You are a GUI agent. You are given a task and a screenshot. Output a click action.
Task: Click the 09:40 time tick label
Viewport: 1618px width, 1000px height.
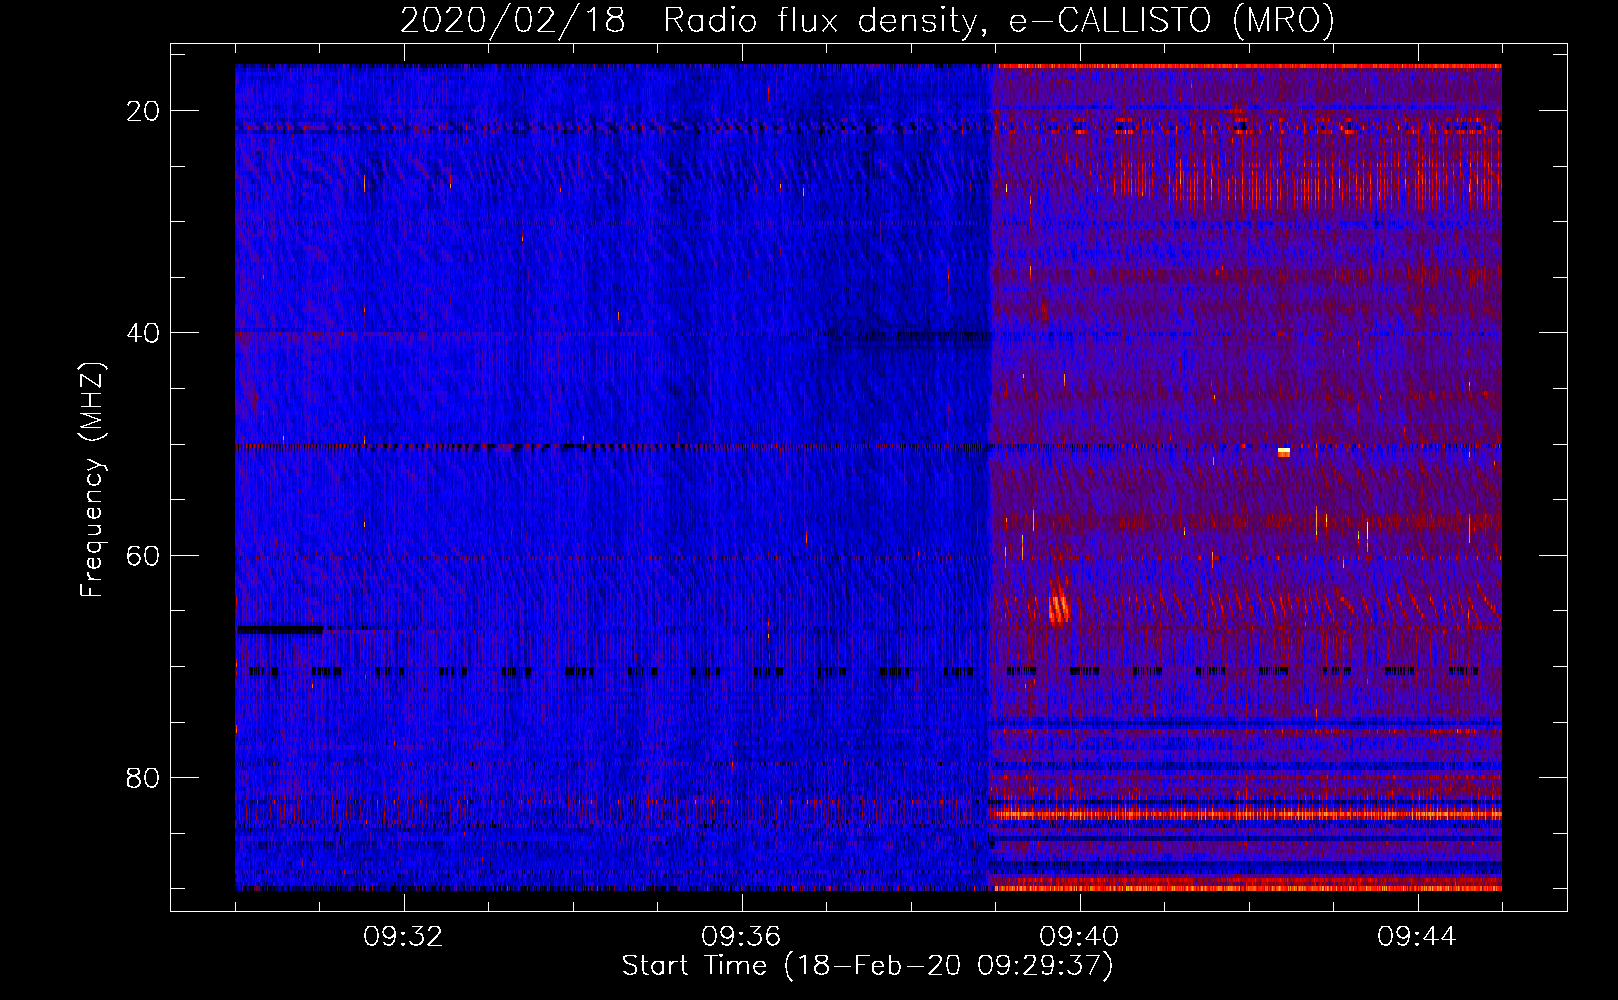click(1079, 937)
